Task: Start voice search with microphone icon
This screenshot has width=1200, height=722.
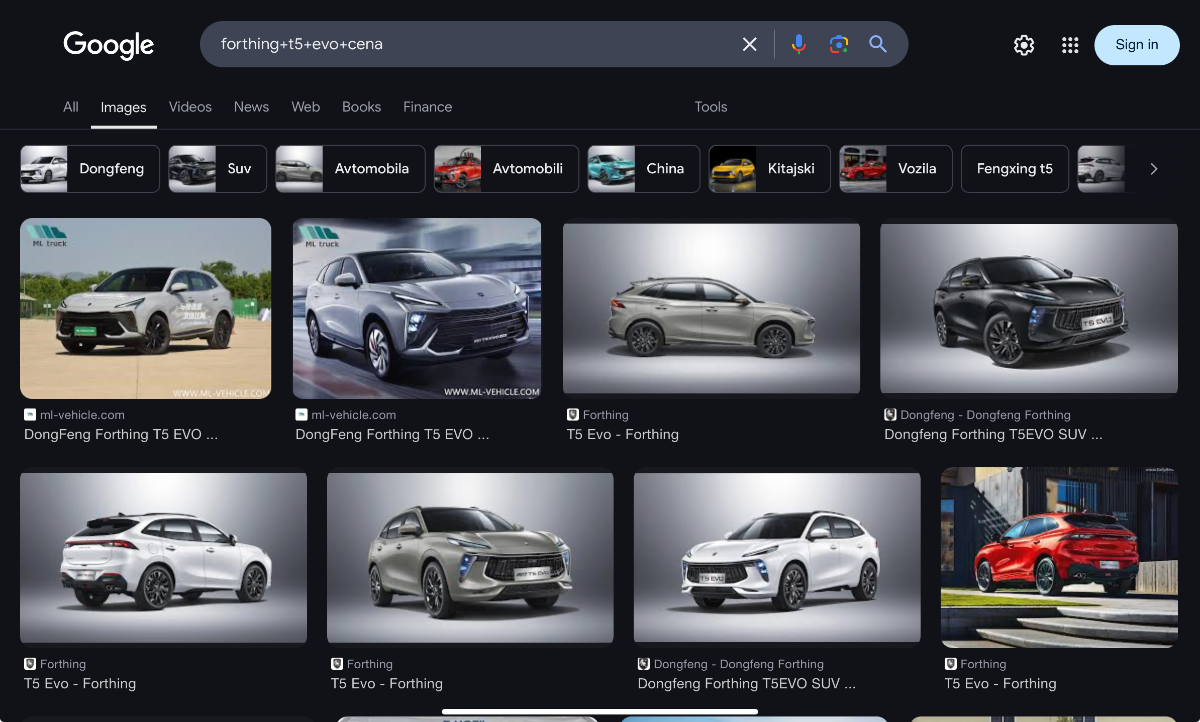Action: click(x=798, y=44)
